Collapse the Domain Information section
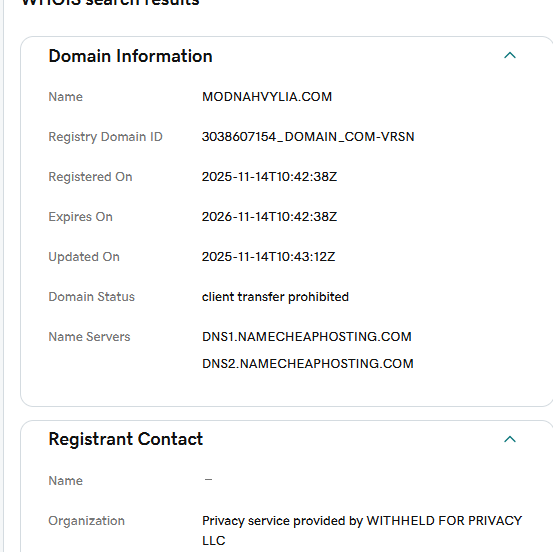Screen dimensions: 553x552 pyautogui.click(x=510, y=55)
